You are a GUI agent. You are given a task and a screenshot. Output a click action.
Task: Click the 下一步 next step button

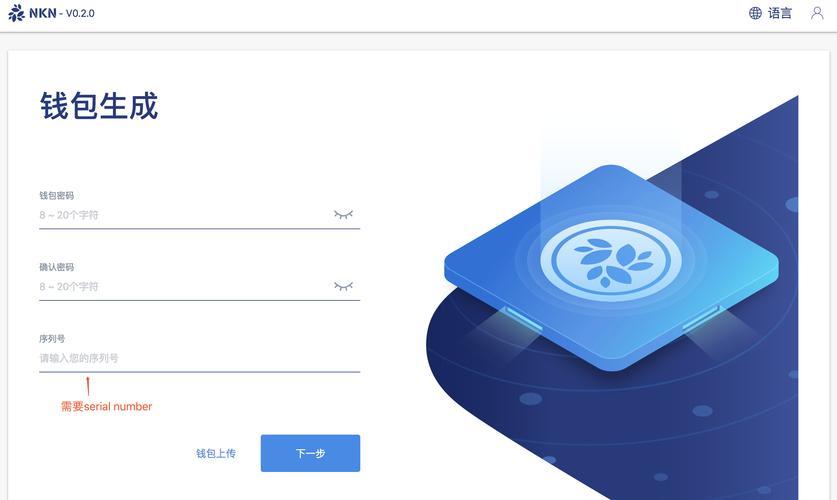point(310,453)
